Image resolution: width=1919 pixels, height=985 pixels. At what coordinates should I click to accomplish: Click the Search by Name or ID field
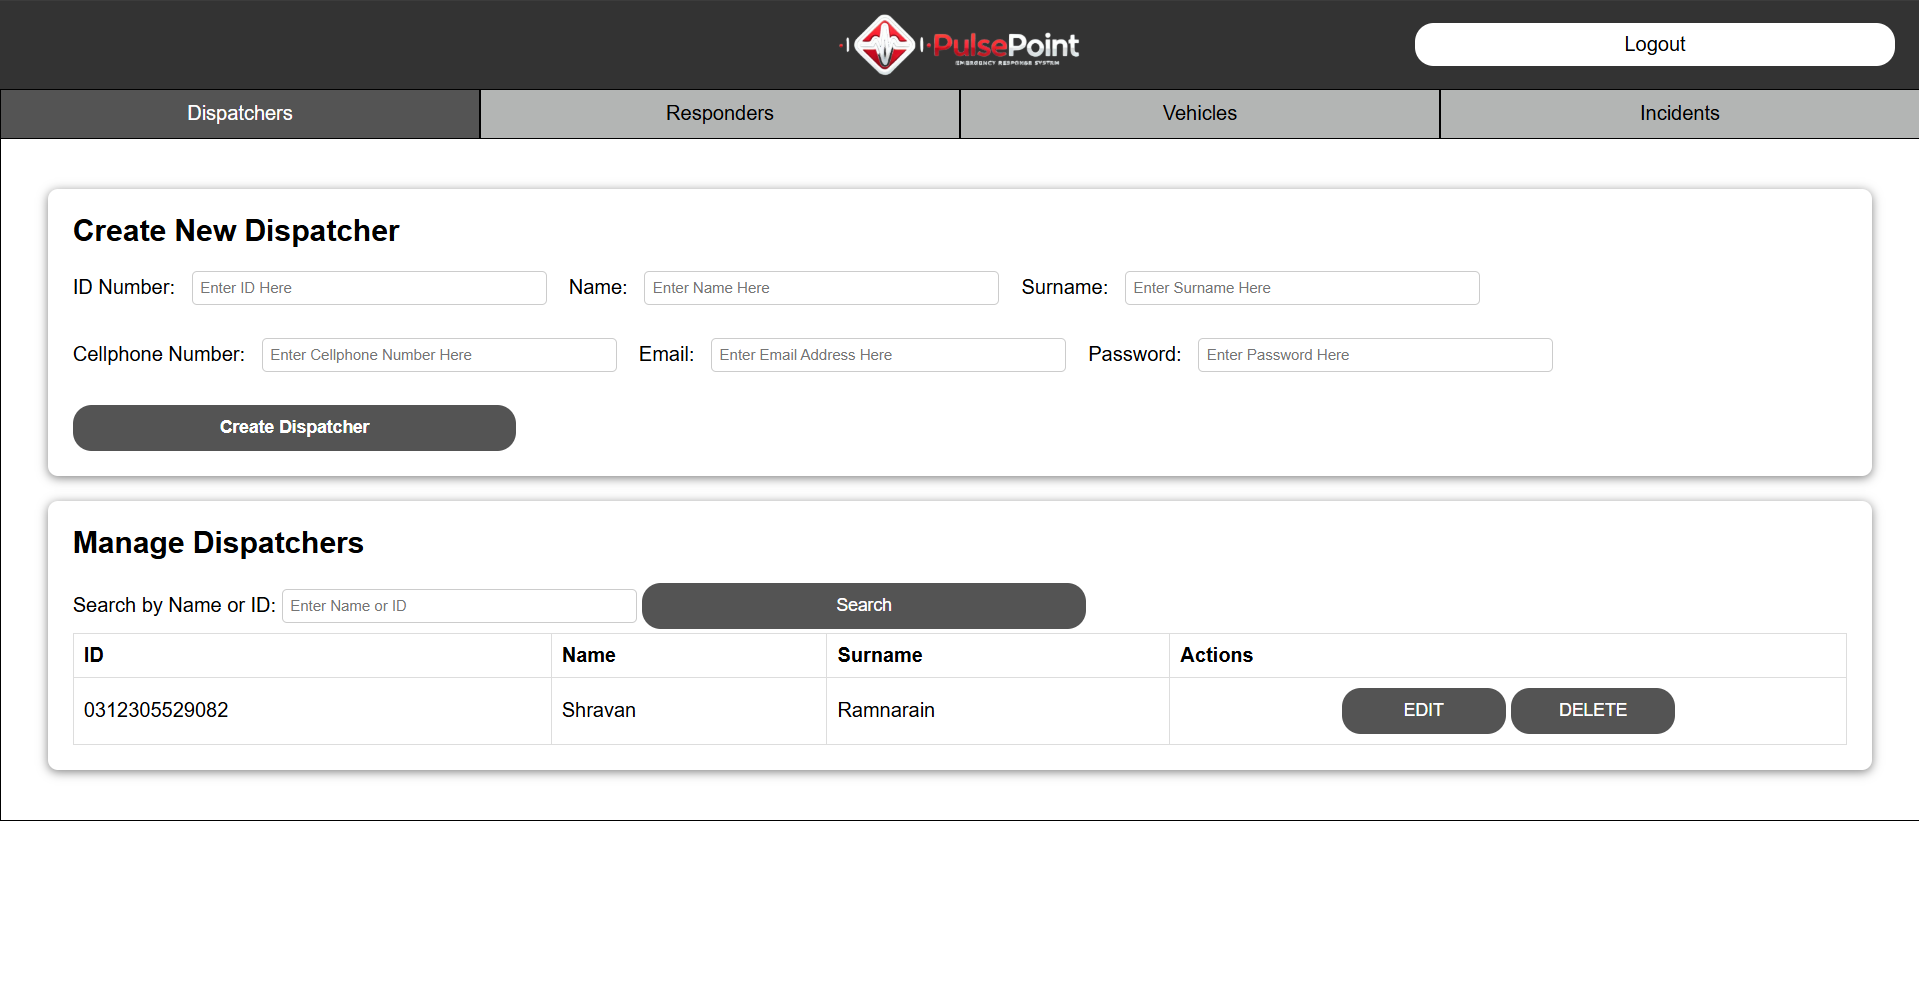[x=459, y=606]
